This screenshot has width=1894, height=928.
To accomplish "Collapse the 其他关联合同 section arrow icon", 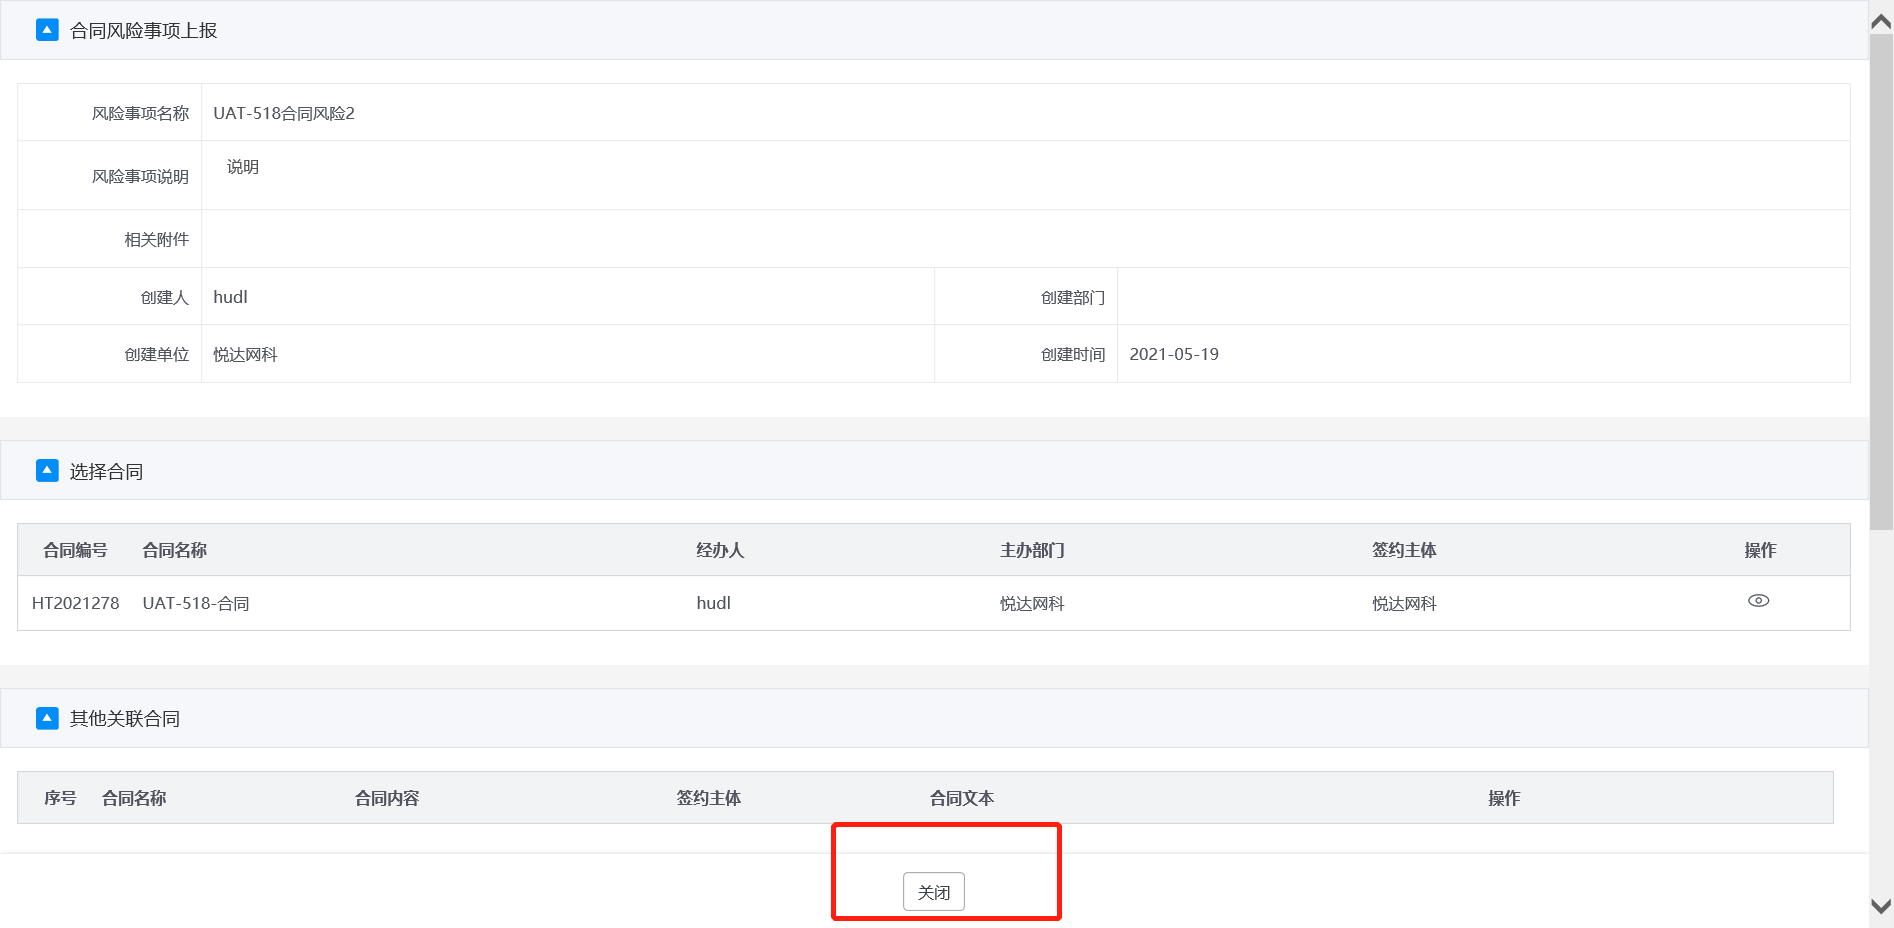I will tap(47, 718).
